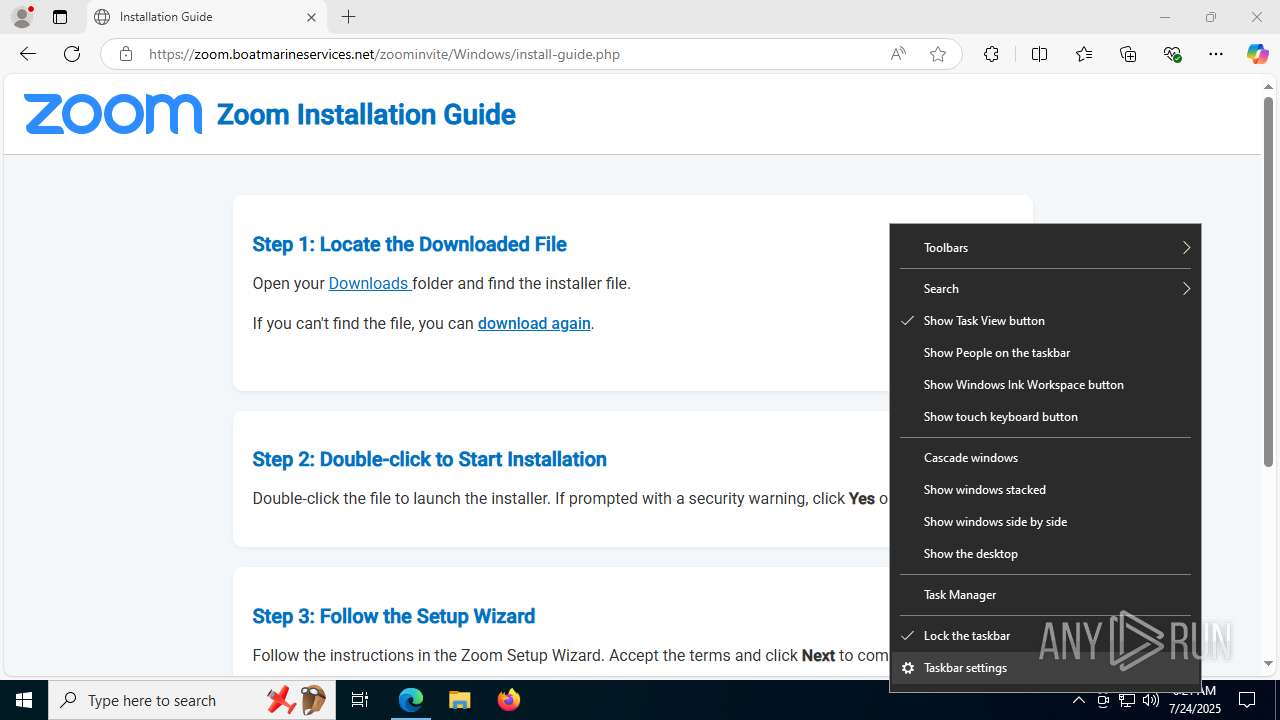Open Browser essentials heart icon
The height and width of the screenshot is (720, 1280).
tap(1172, 54)
